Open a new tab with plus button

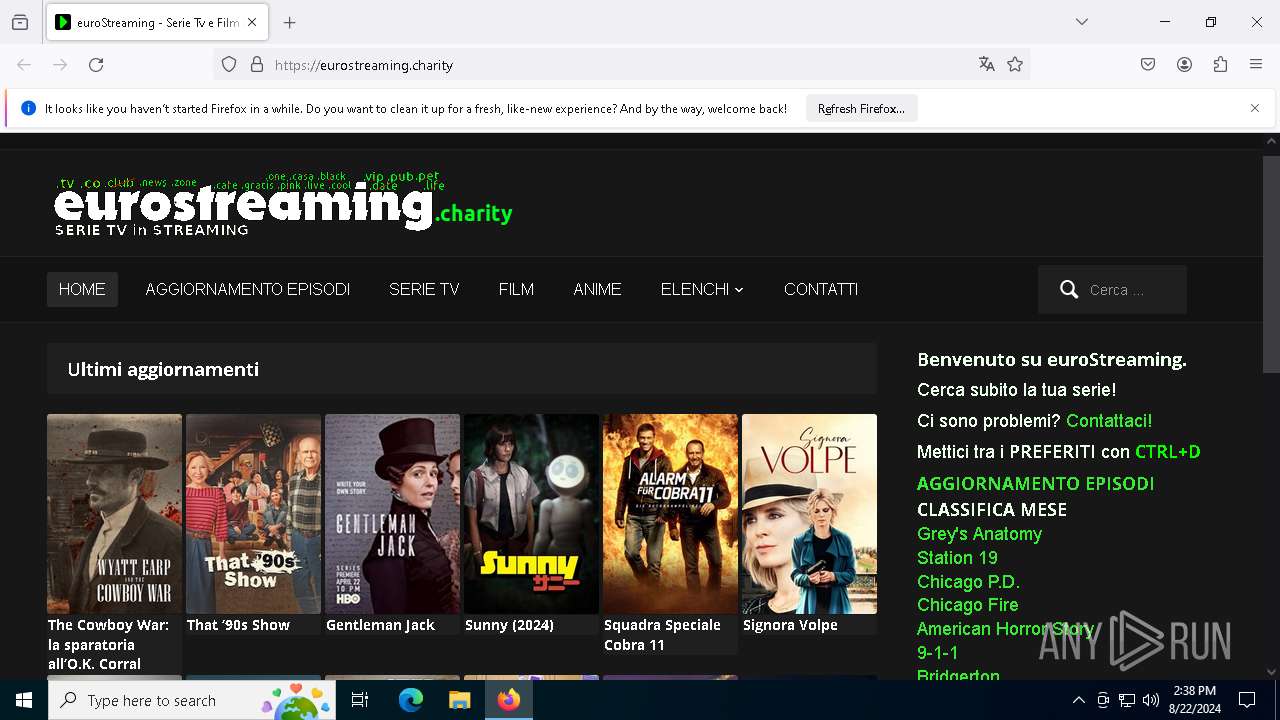(x=290, y=22)
